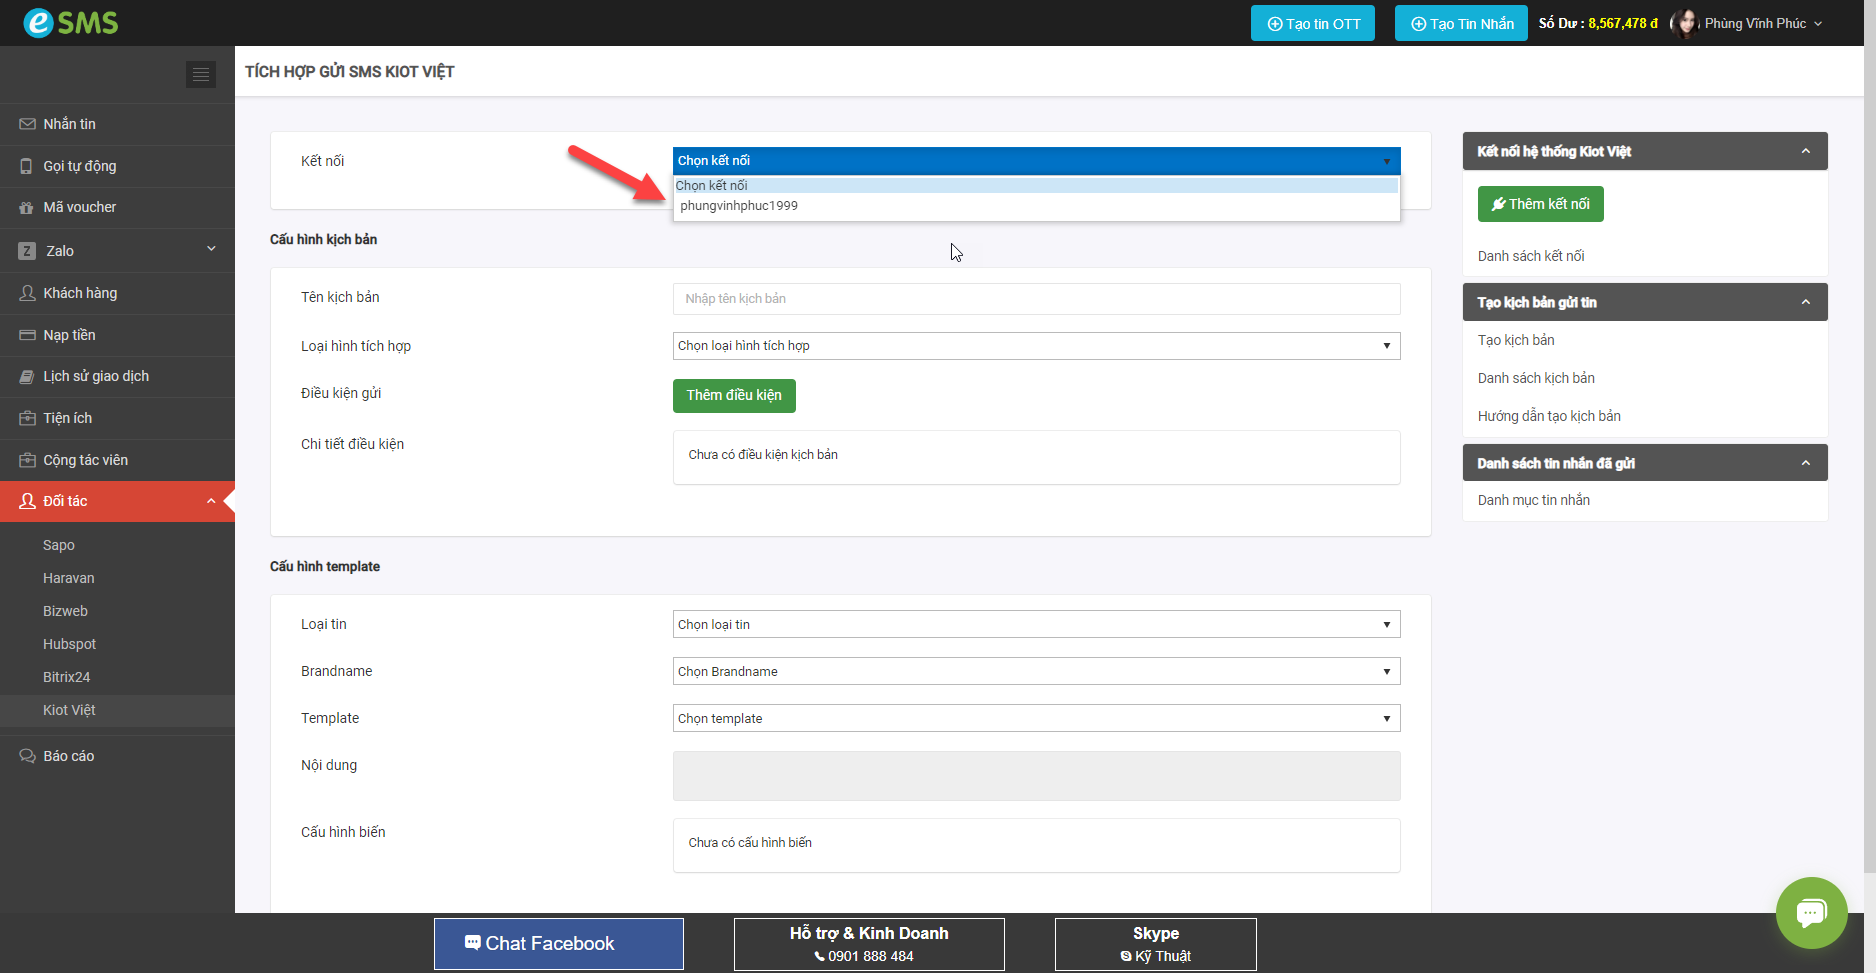The image size is (1876, 973).
Task: Open the Chọn Brandname dropdown
Action: click(1036, 672)
